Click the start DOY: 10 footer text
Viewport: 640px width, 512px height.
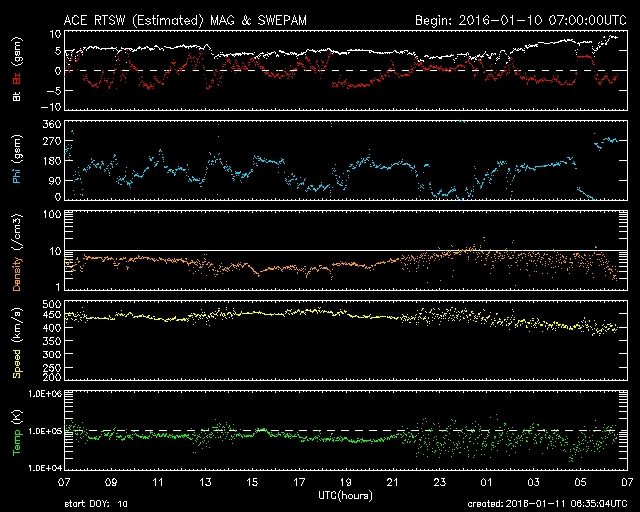(x=95, y=504)
